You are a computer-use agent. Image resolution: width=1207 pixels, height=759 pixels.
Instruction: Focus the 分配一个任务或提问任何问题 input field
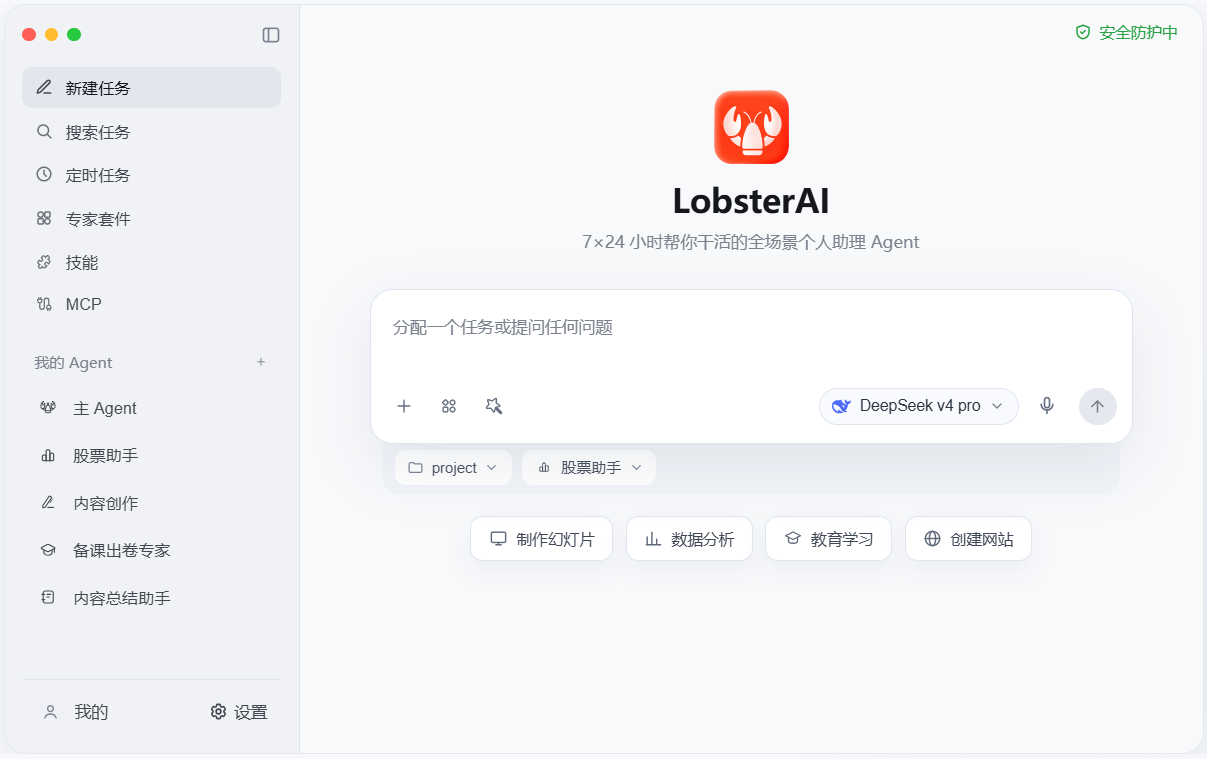[751, 328]
